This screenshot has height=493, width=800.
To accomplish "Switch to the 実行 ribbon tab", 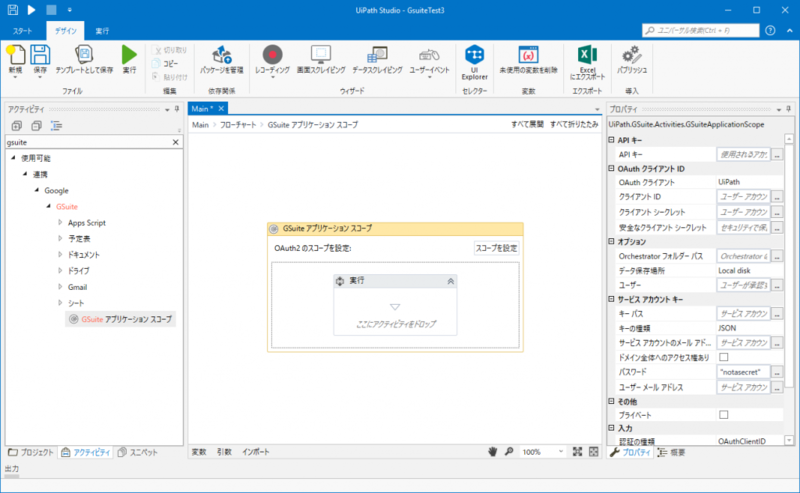I will pos(102,31).
